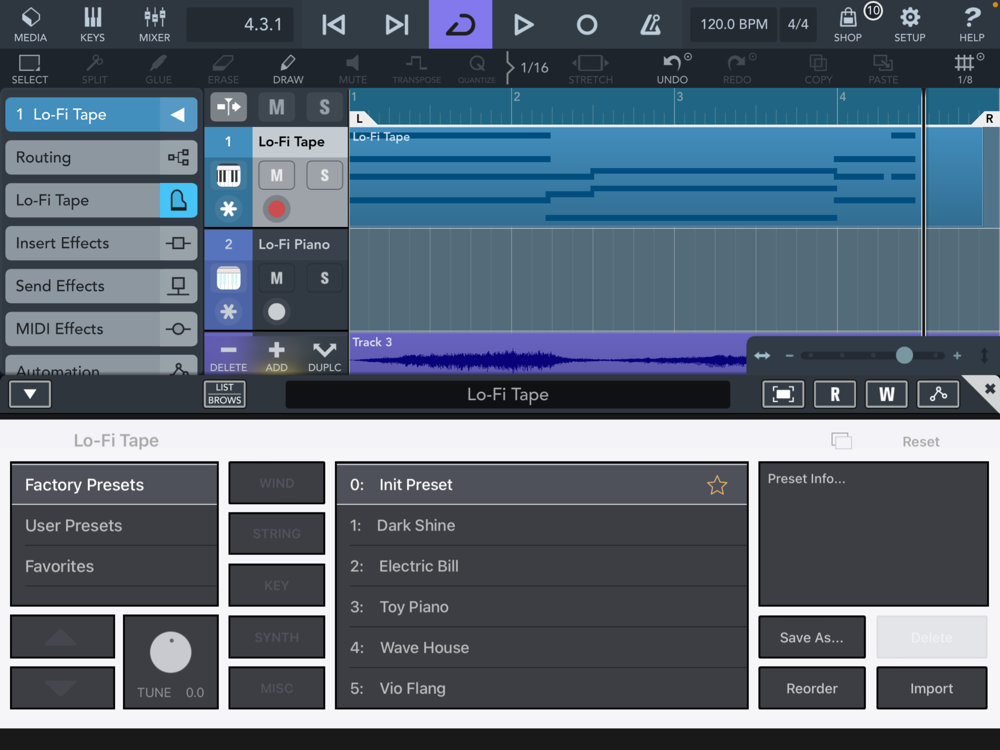
Task: Favorite the Init Preset star
Action: [x=717, y=485]
